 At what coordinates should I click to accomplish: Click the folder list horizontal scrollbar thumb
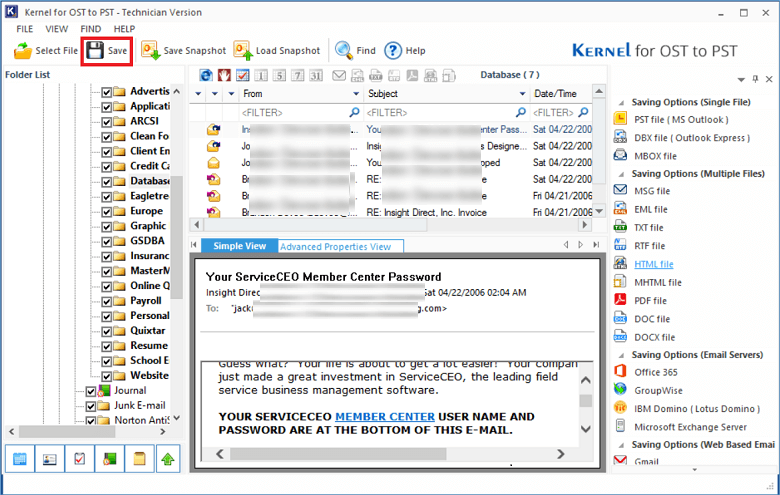pos(67,432)
